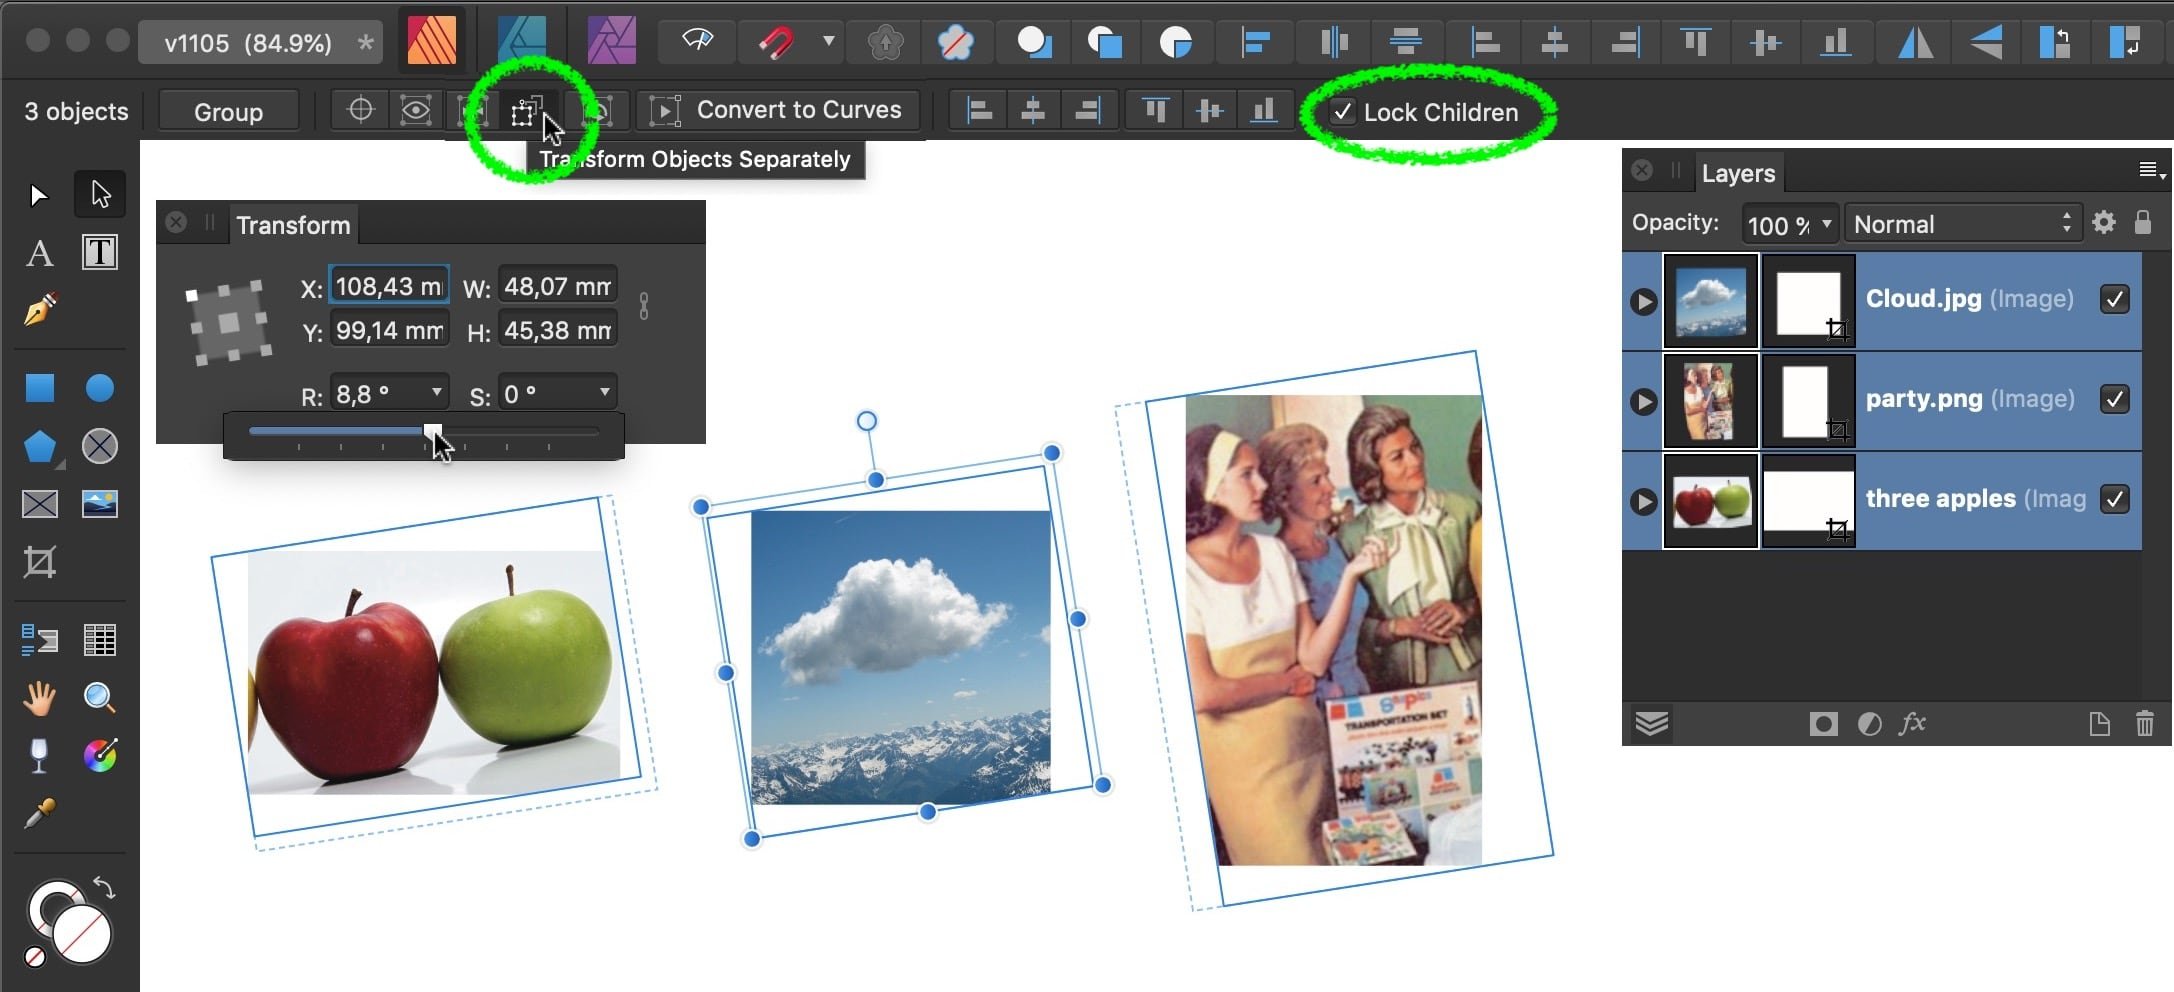Toggle Transform Objects Separately button

[525, 111]
